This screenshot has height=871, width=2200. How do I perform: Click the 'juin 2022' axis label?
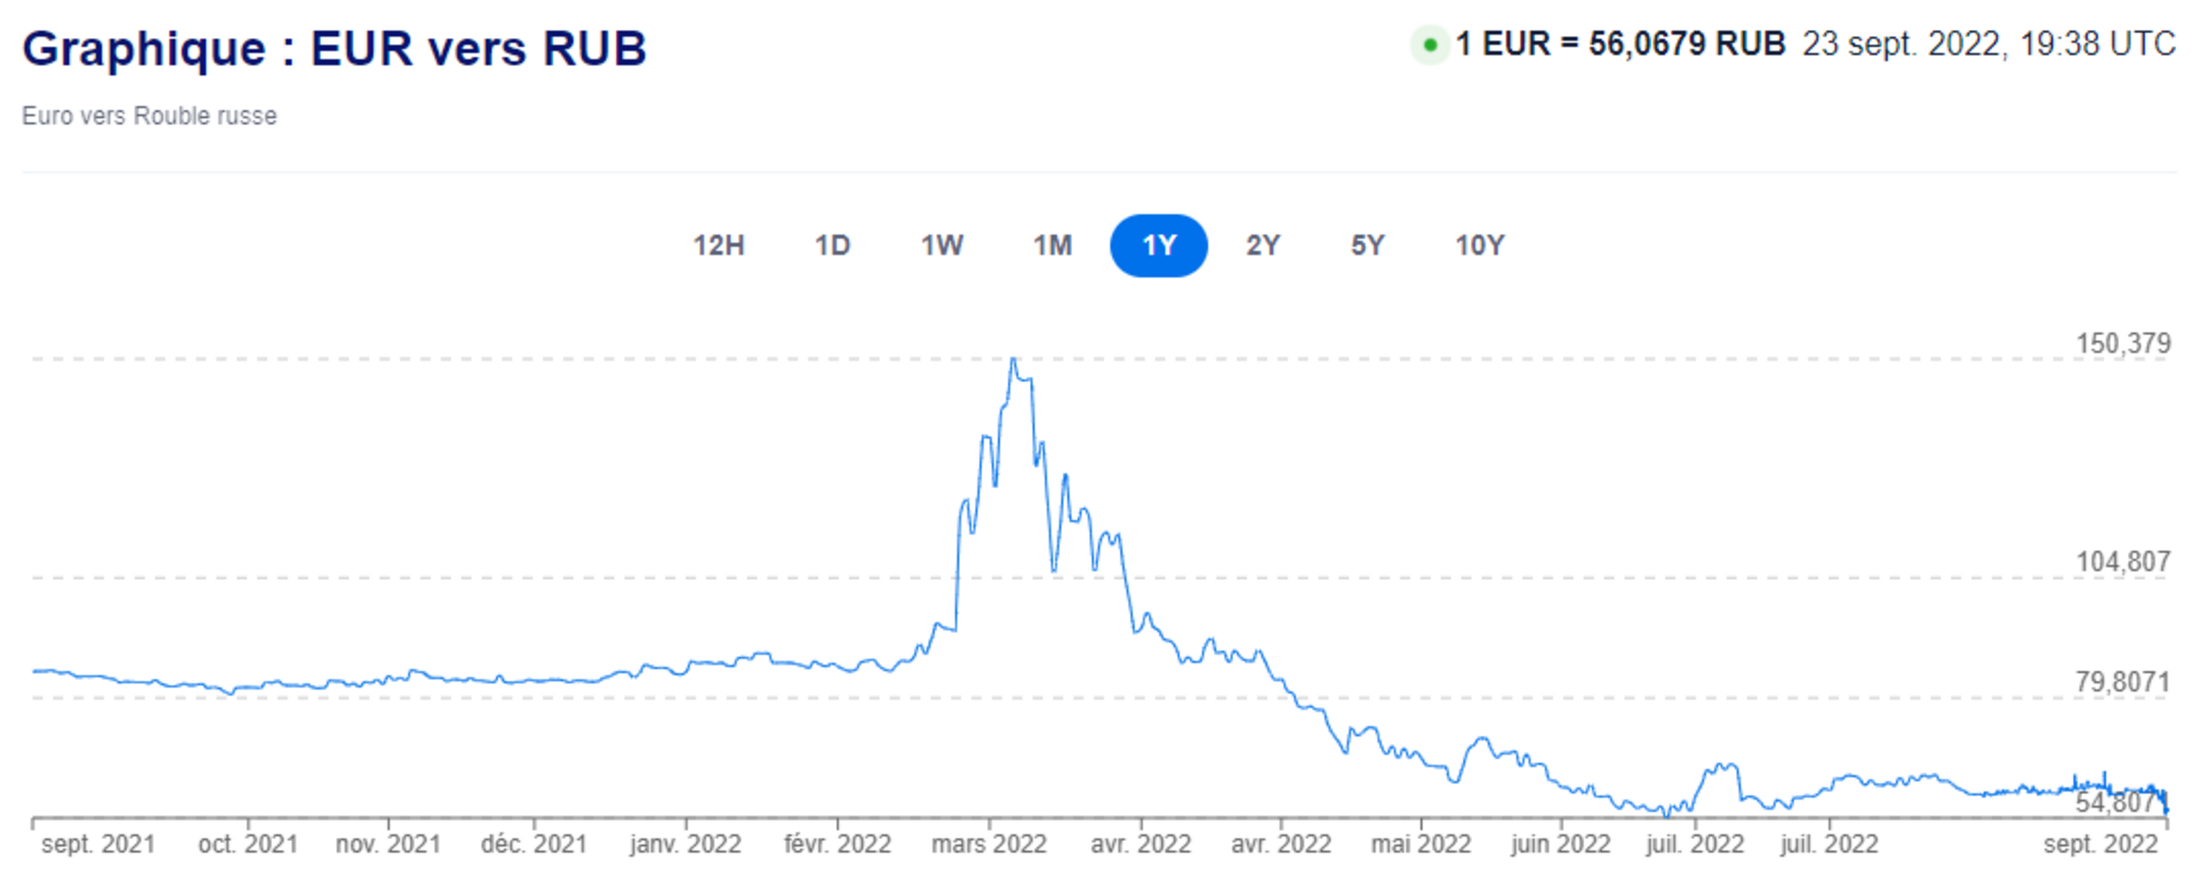(x=1560, y=844)
